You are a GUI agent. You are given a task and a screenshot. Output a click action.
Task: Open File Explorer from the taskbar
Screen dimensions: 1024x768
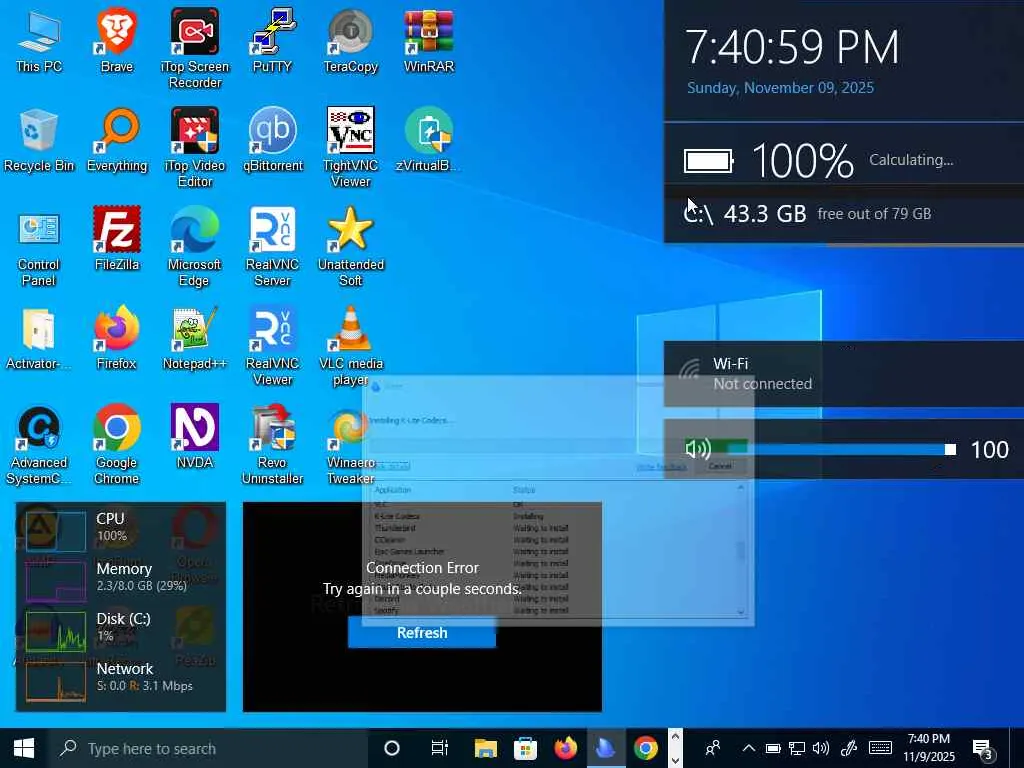coord(485,748)
